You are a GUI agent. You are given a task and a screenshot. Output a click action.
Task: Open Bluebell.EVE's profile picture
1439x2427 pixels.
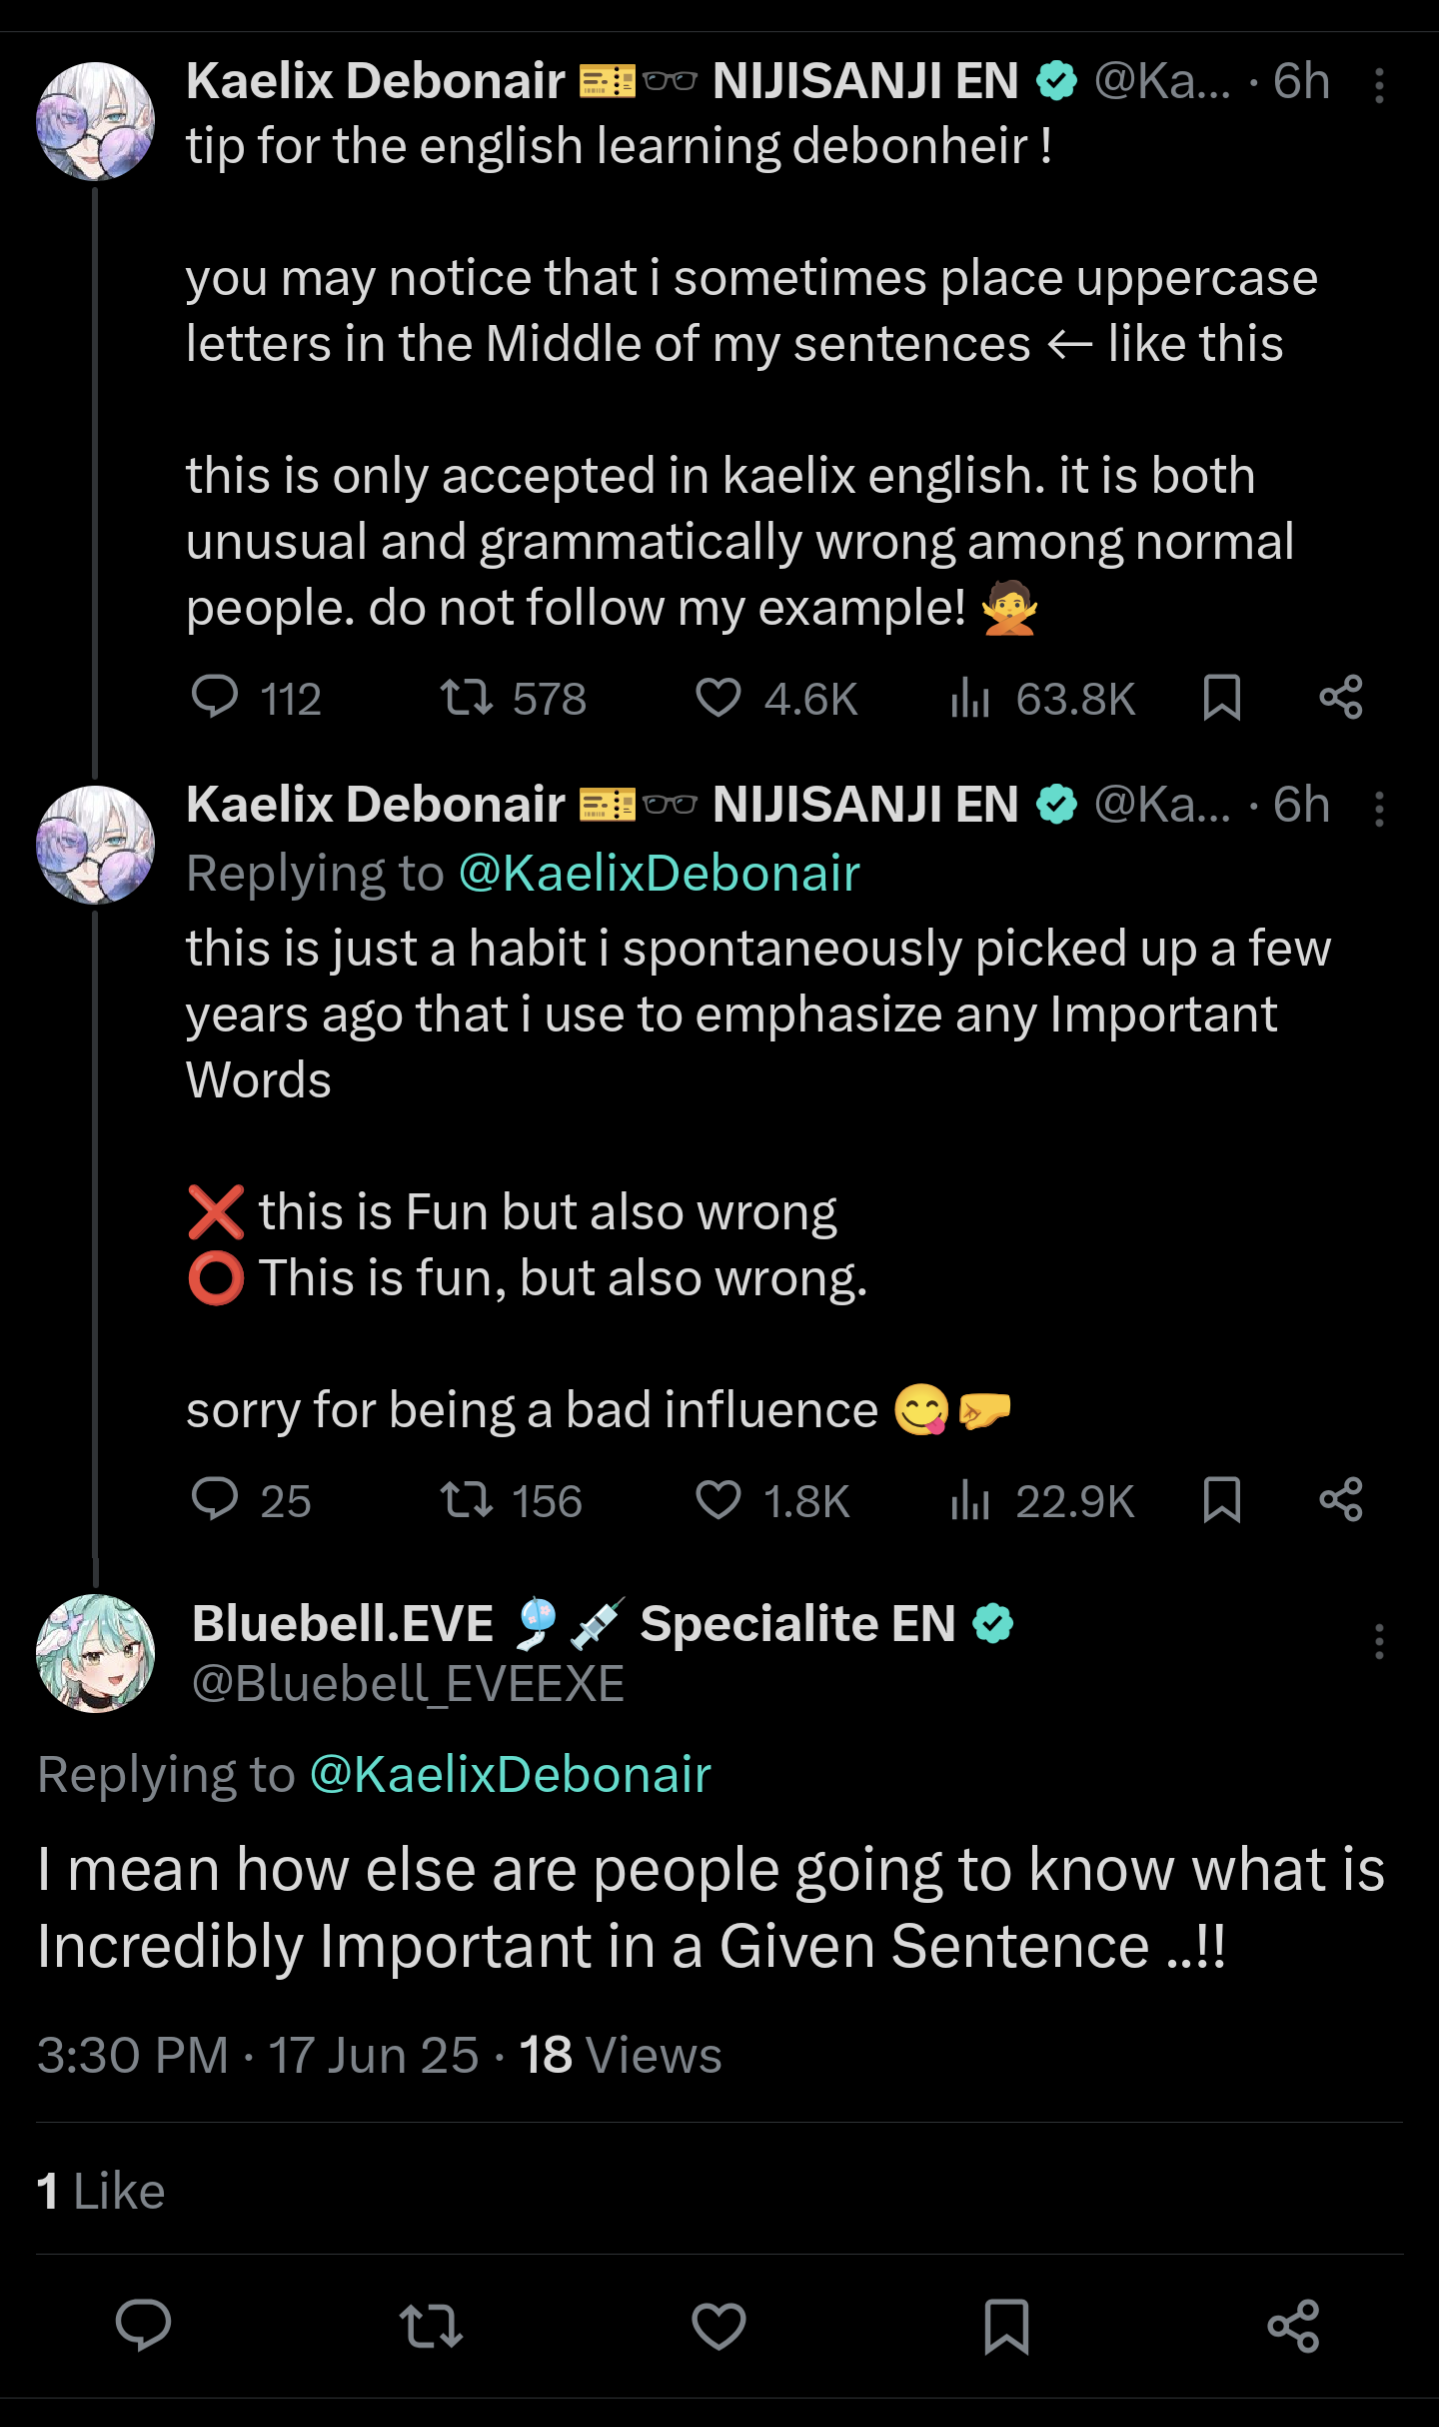pos(96,1653)
